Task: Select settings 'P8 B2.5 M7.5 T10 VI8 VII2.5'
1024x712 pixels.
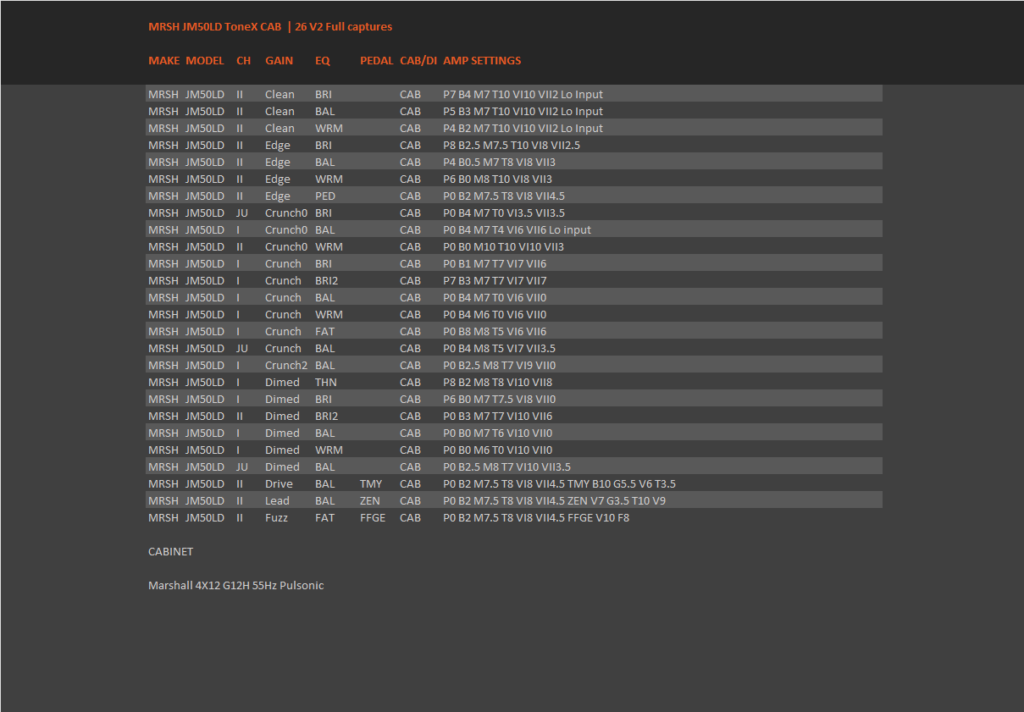Action: click(511, 146)
